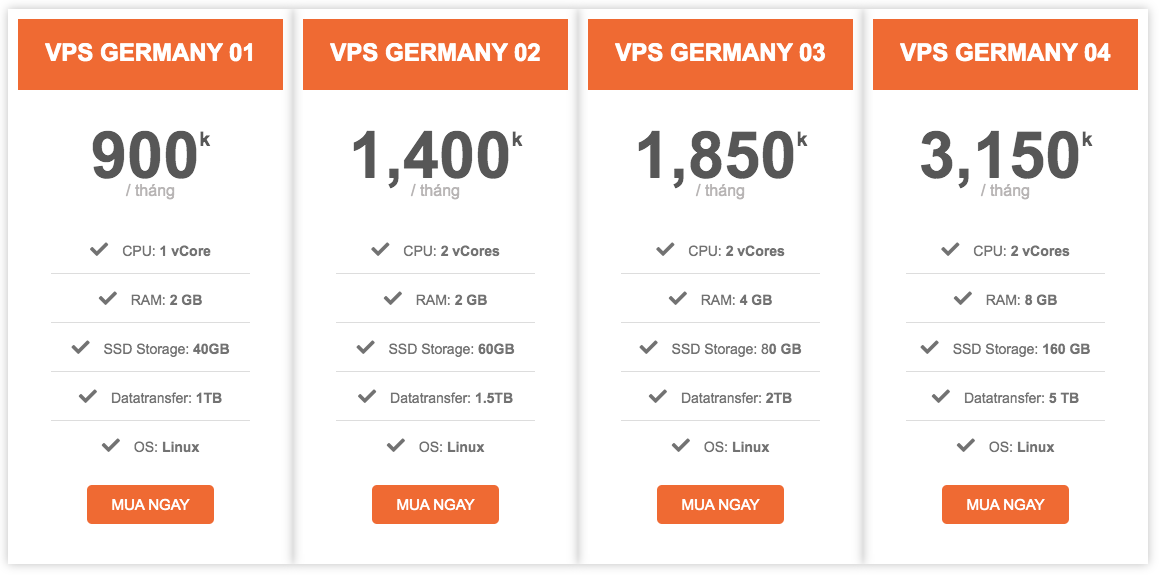Click checkmark beside SSD Storage: 40GB
The image size is (1159, 575).
point(81,347)
